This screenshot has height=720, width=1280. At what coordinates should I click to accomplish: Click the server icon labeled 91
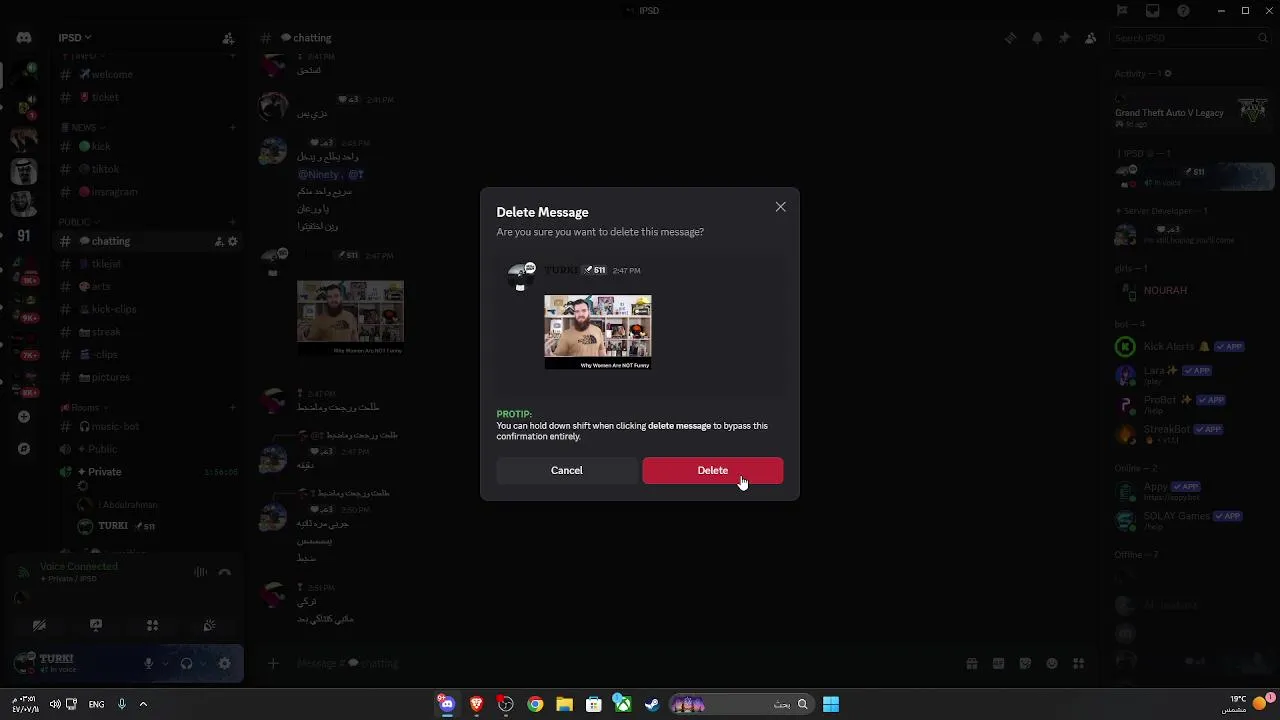tap(24, 236)
